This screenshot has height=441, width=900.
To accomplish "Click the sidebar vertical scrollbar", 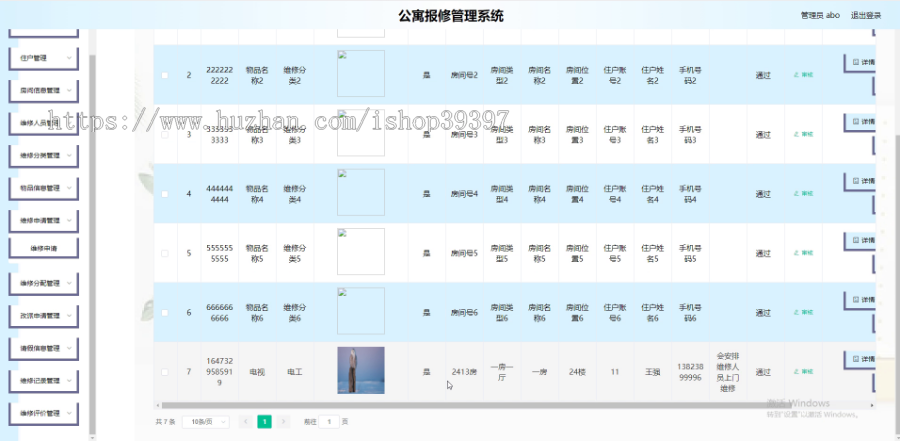I will (x=92, y=243).
